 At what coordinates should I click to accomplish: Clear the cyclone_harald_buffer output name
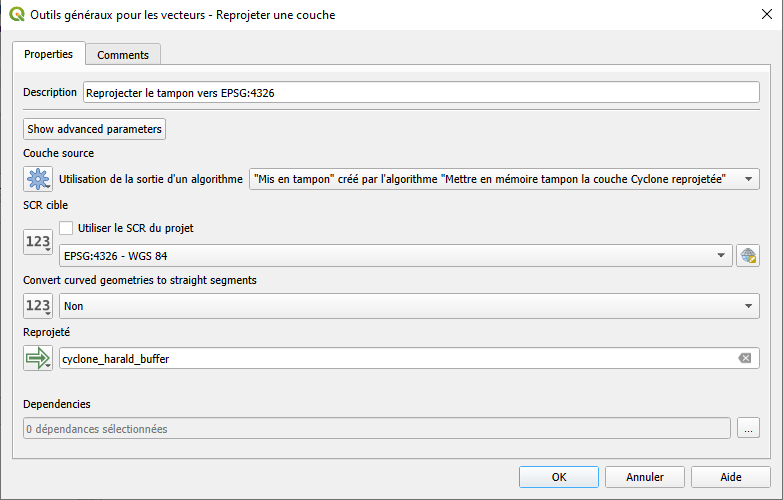coord(744,358)
